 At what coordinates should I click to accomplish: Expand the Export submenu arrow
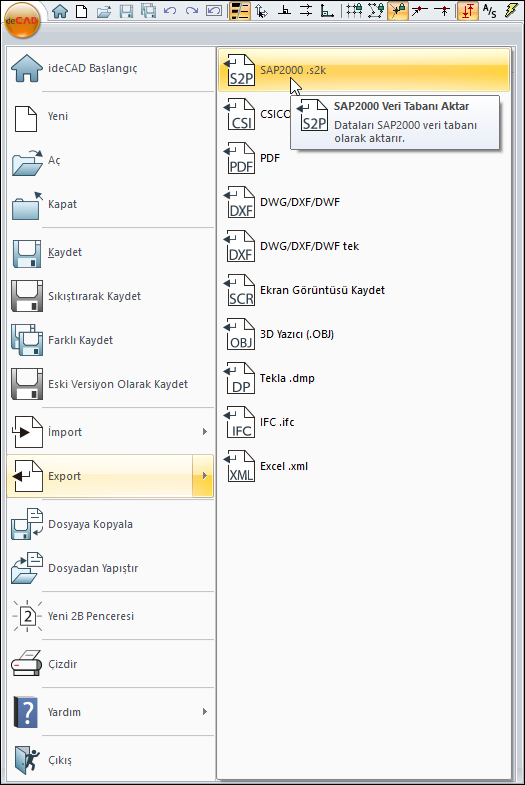[x=204, y=476]
